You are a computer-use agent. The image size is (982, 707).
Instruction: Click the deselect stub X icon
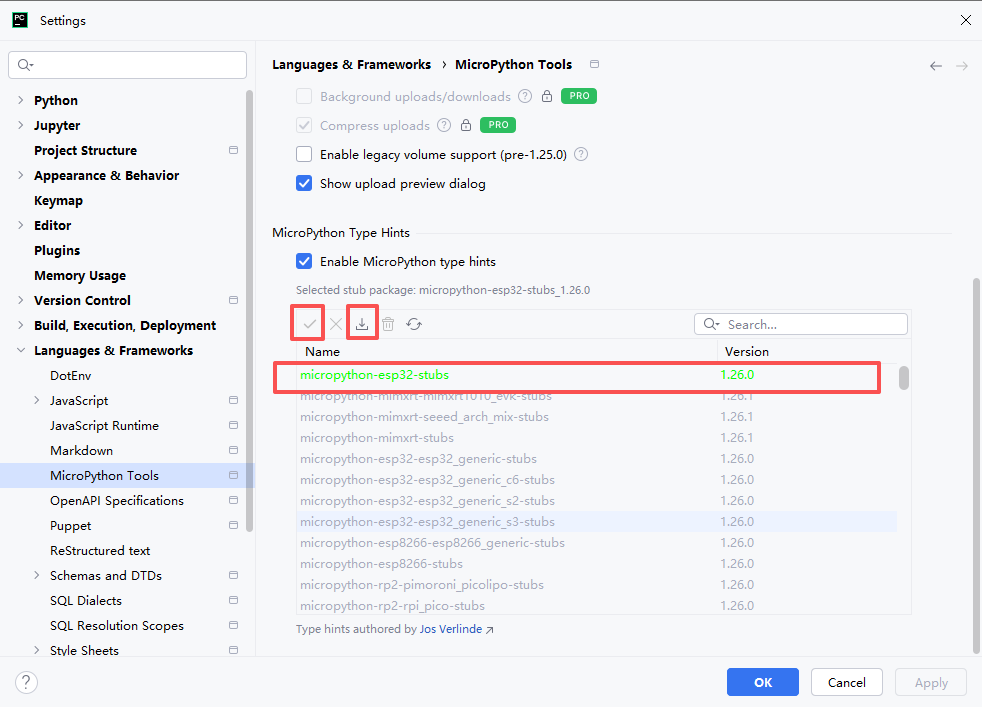(x=336, y=324)
